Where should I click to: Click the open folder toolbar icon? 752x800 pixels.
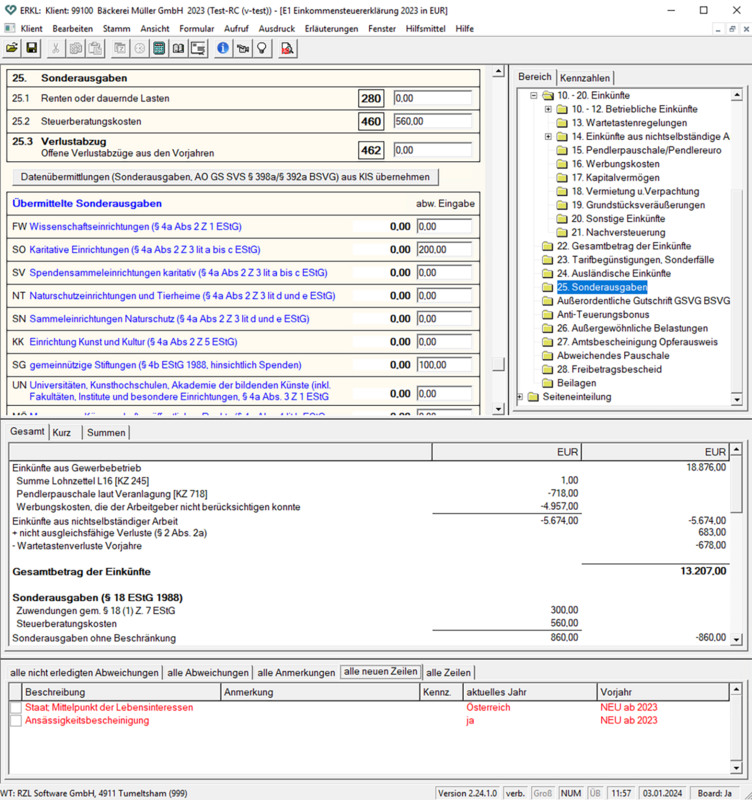pos(12,48)
